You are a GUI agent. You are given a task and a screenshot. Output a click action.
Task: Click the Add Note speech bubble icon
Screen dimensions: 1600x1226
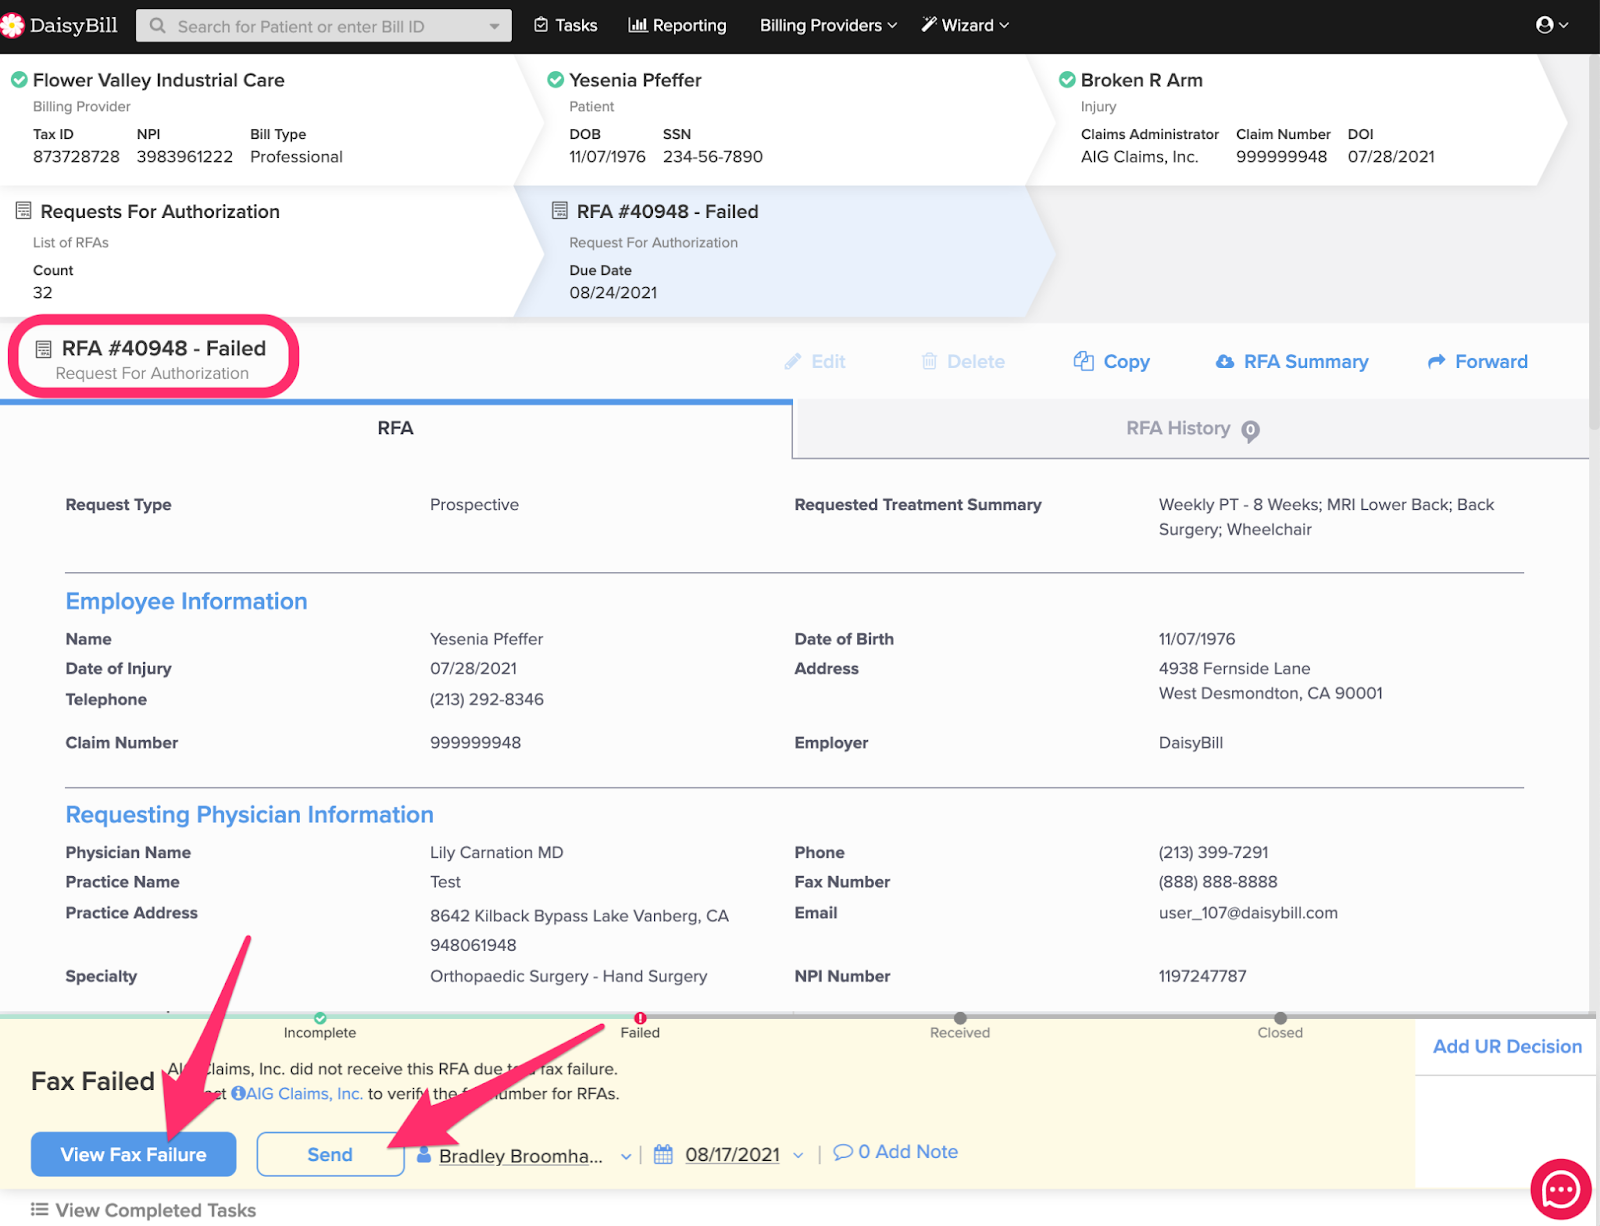tap(842, 1152)
